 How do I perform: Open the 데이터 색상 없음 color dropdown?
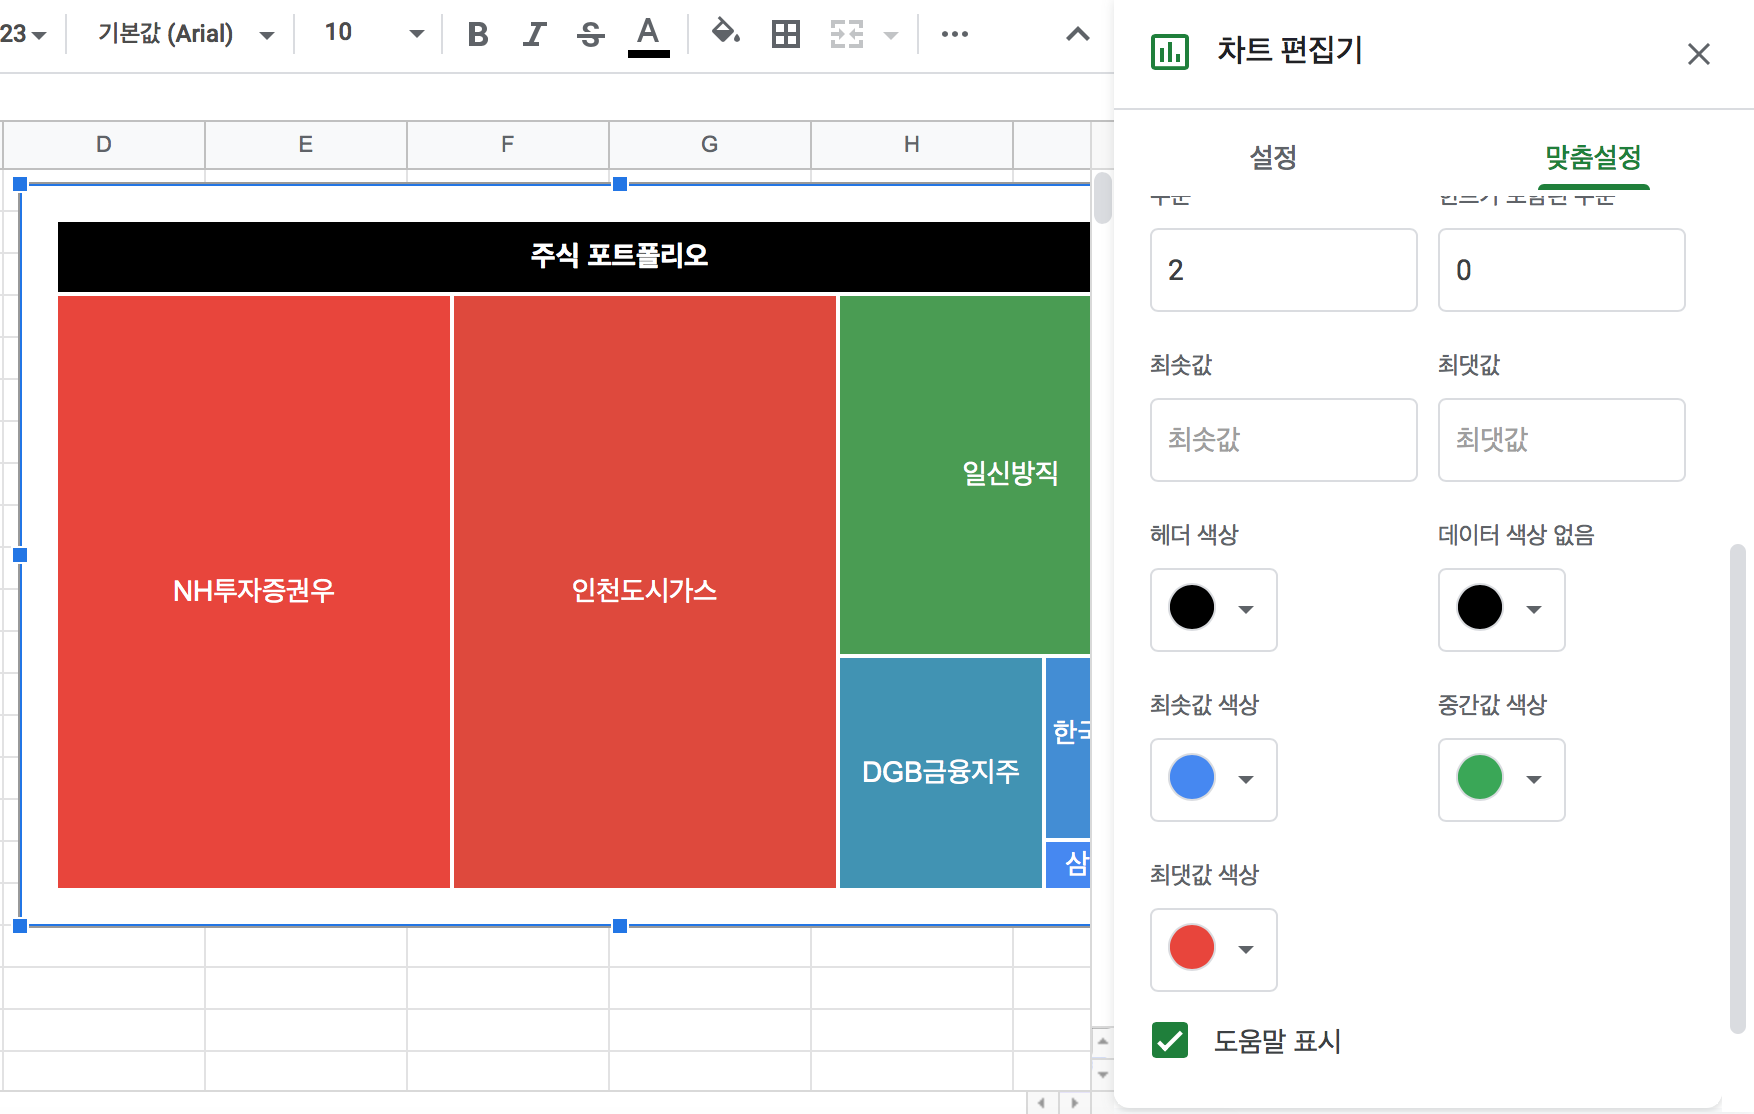point(1501,609)
